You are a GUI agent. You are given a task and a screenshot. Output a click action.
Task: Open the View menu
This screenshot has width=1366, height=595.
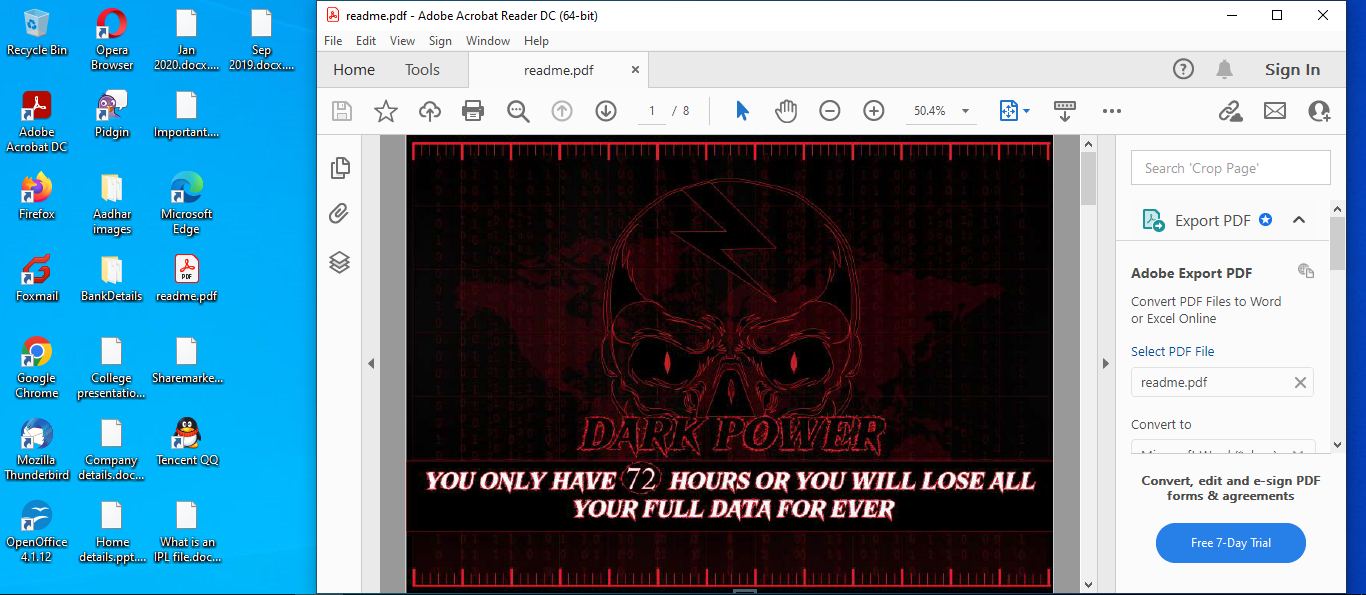402,41
